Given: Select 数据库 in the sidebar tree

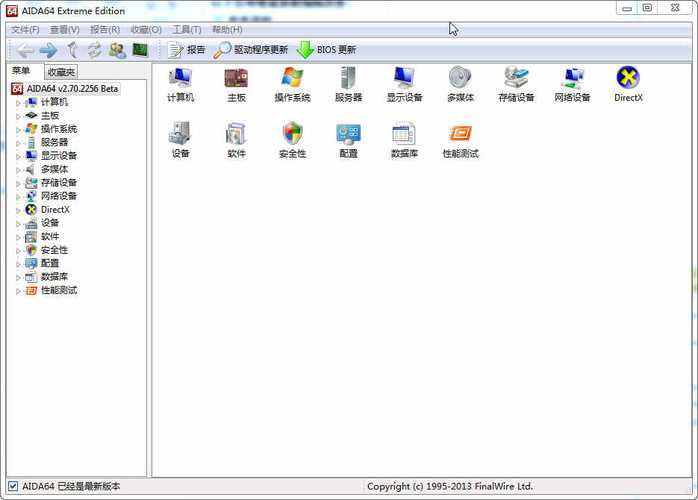Looking at the screenshot, I should coord(54,277).
